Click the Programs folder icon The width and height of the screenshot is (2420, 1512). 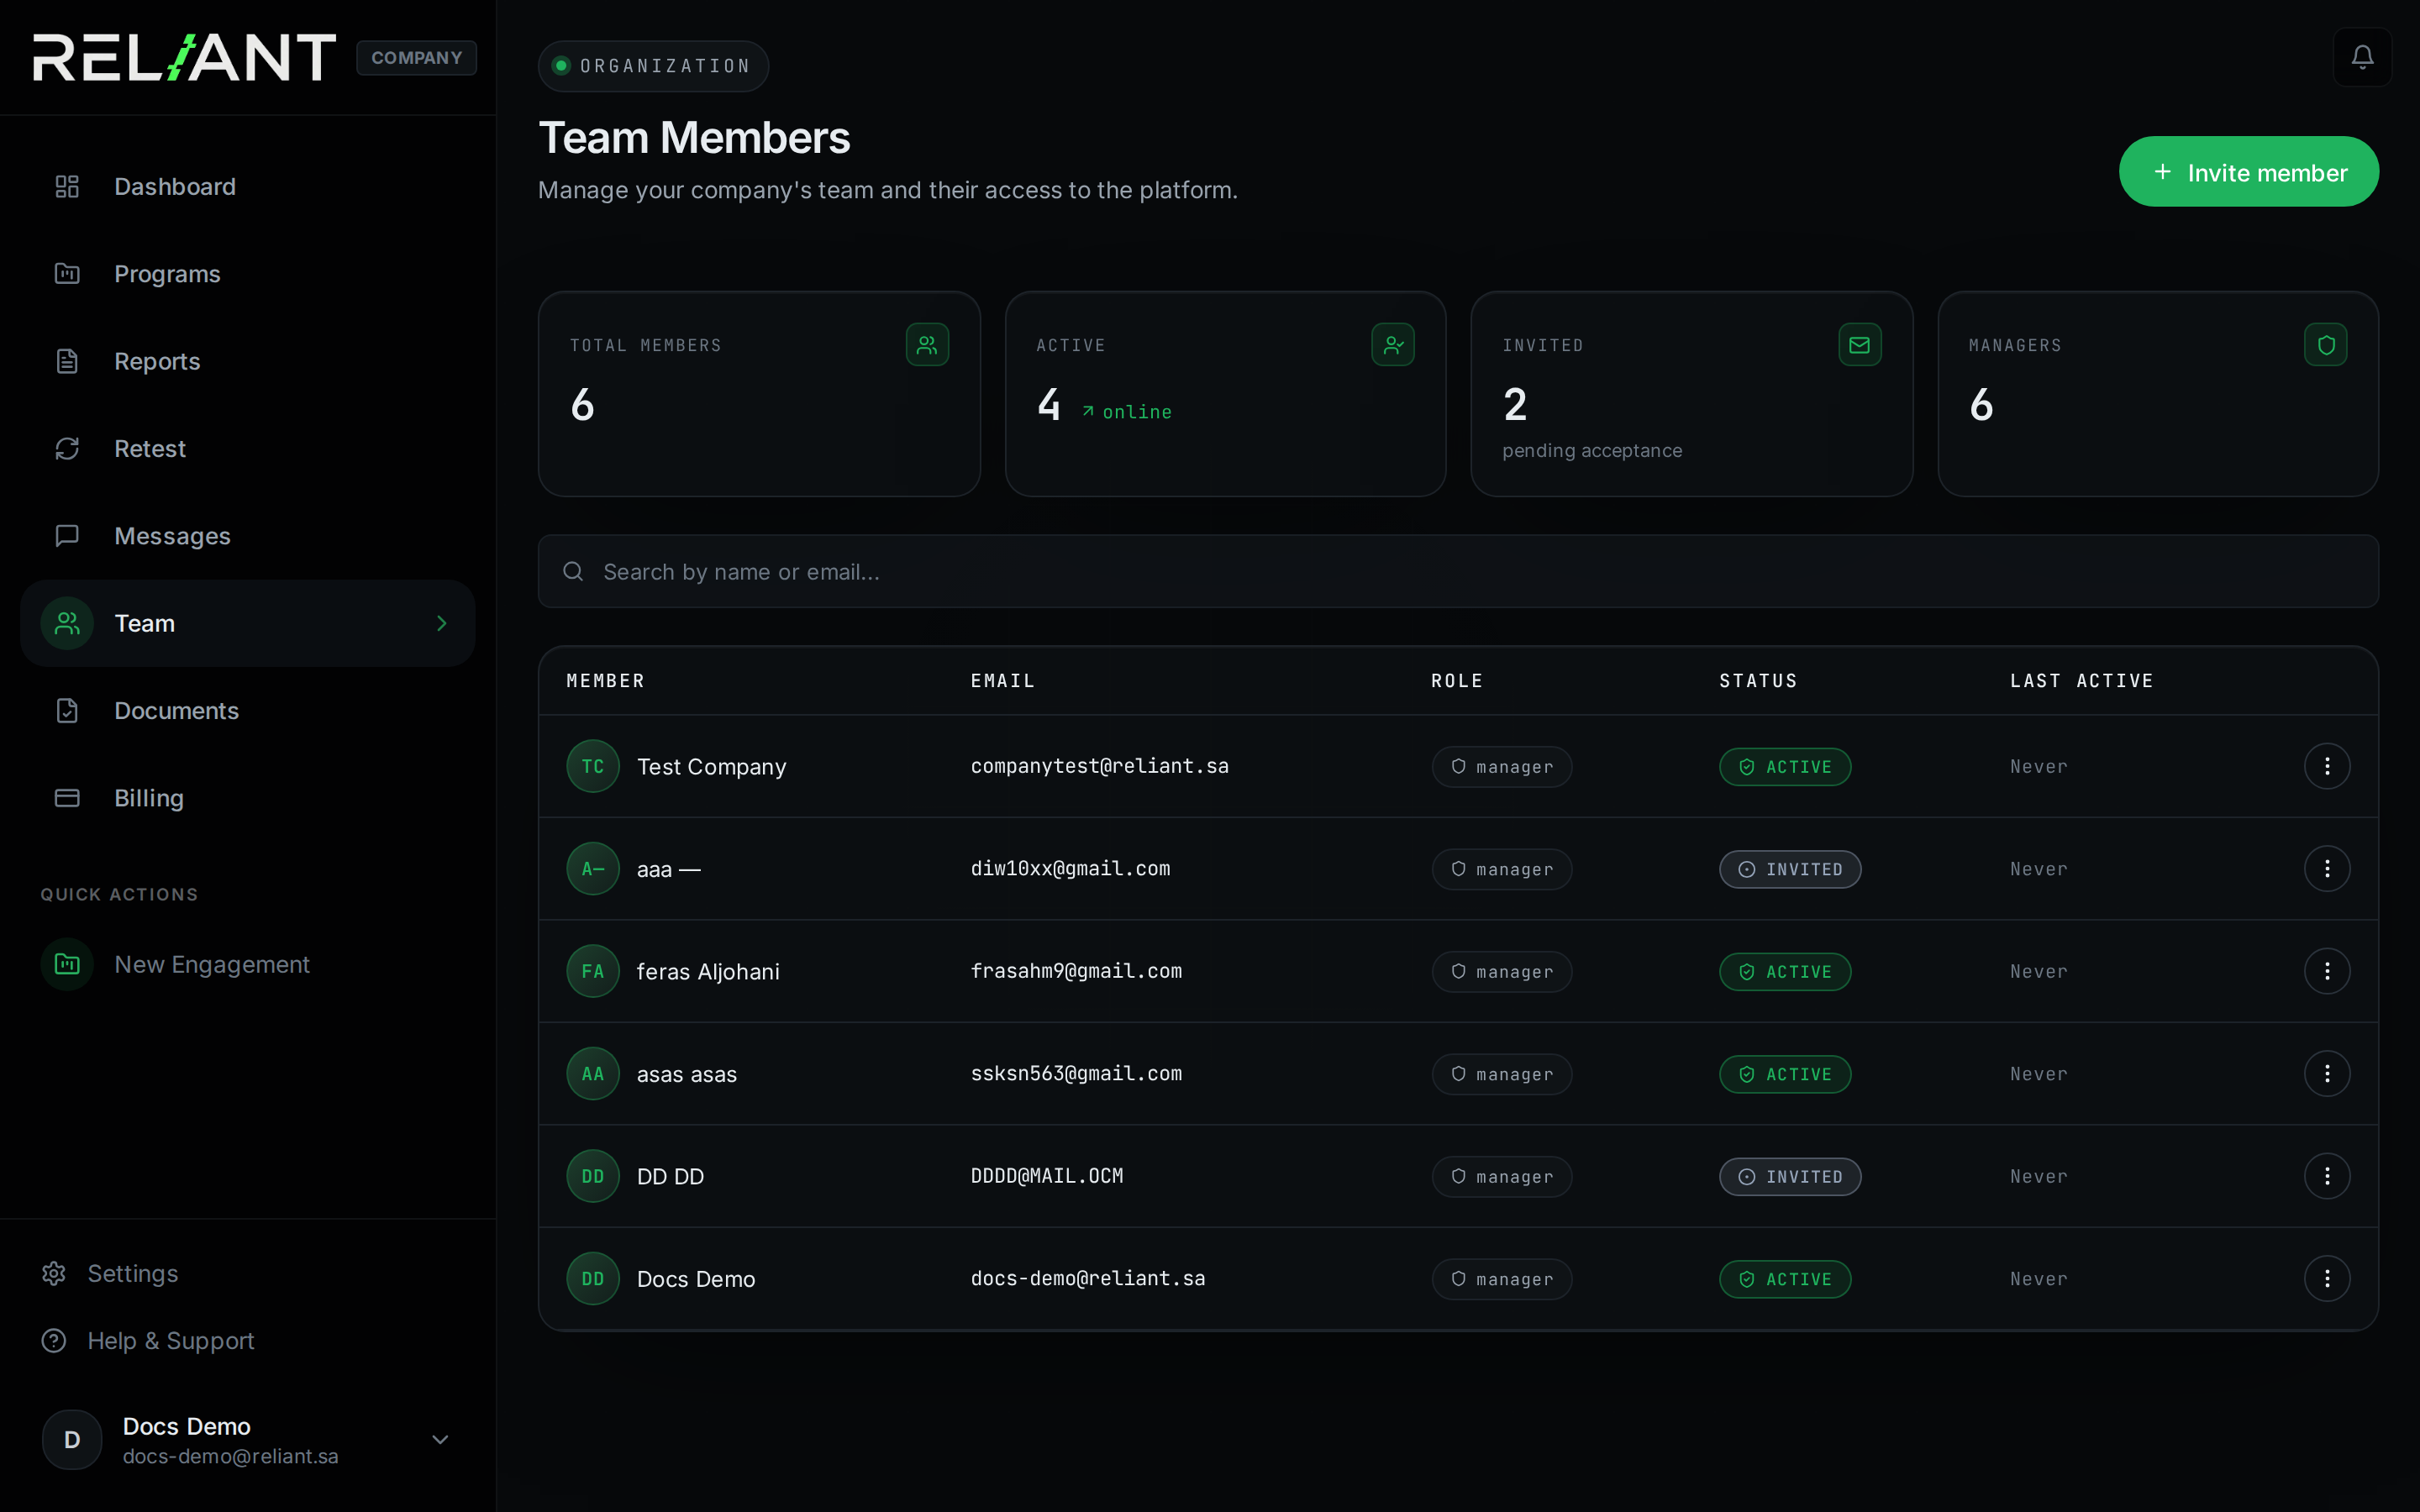[67, 274]
